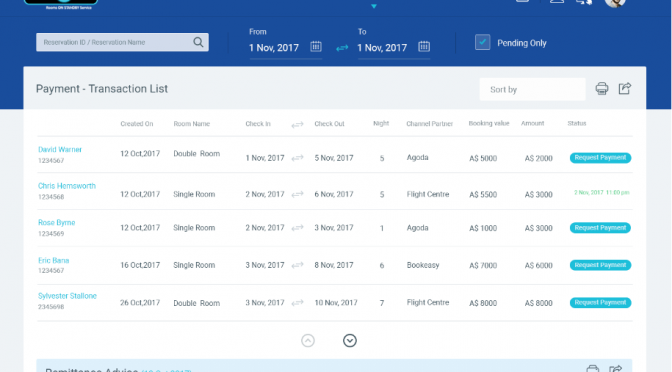Open the To date calendar icon

(424, 46)
